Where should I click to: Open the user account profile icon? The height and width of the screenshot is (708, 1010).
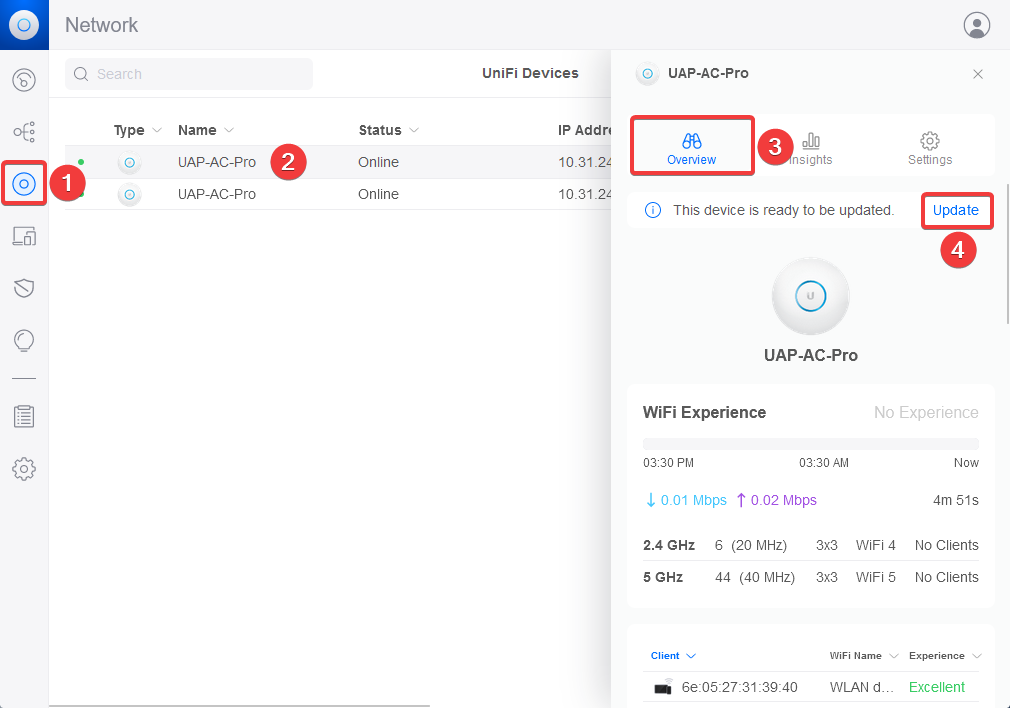(977, 25)
